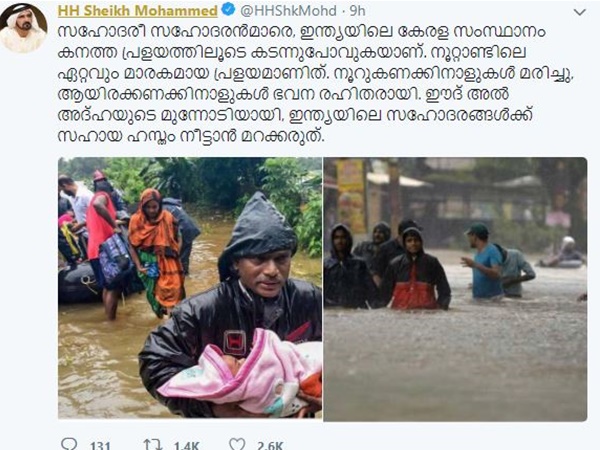Click the 9h tweet timestamp
The image size is (600, 450).
357,11
